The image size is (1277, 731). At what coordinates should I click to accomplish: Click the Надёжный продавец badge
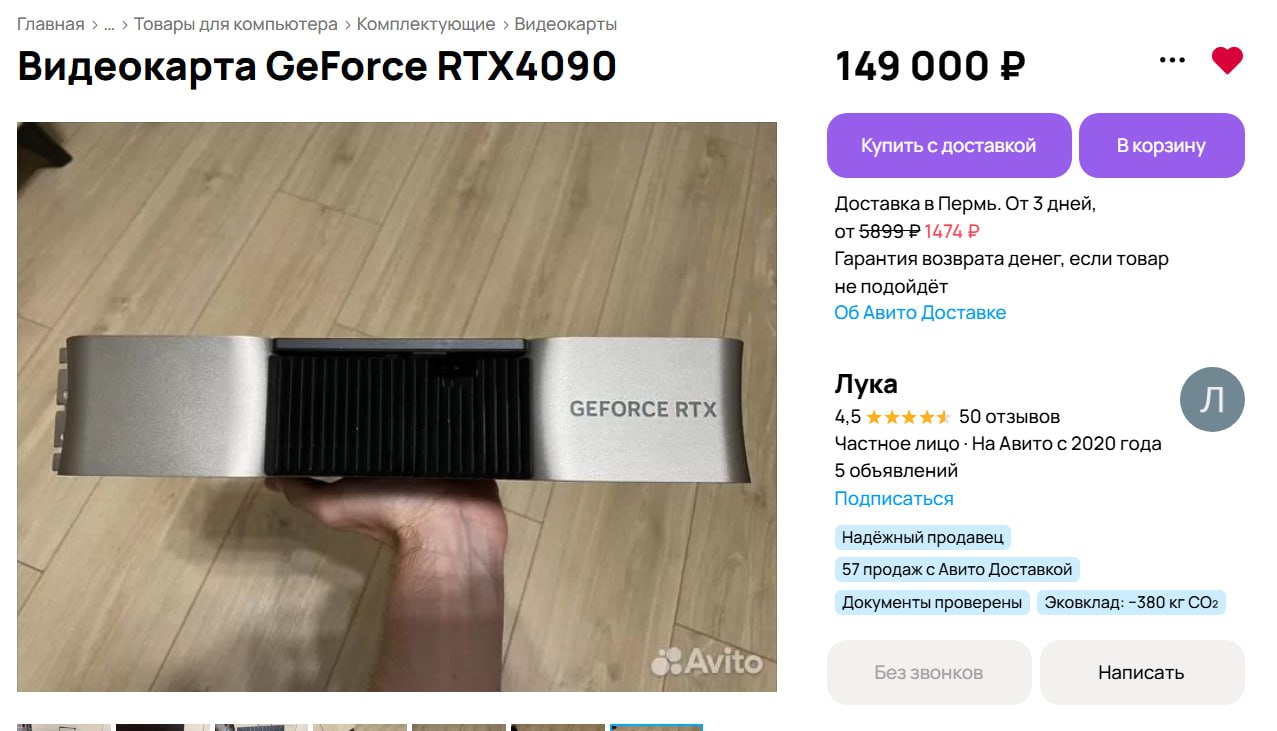point(922,538)
